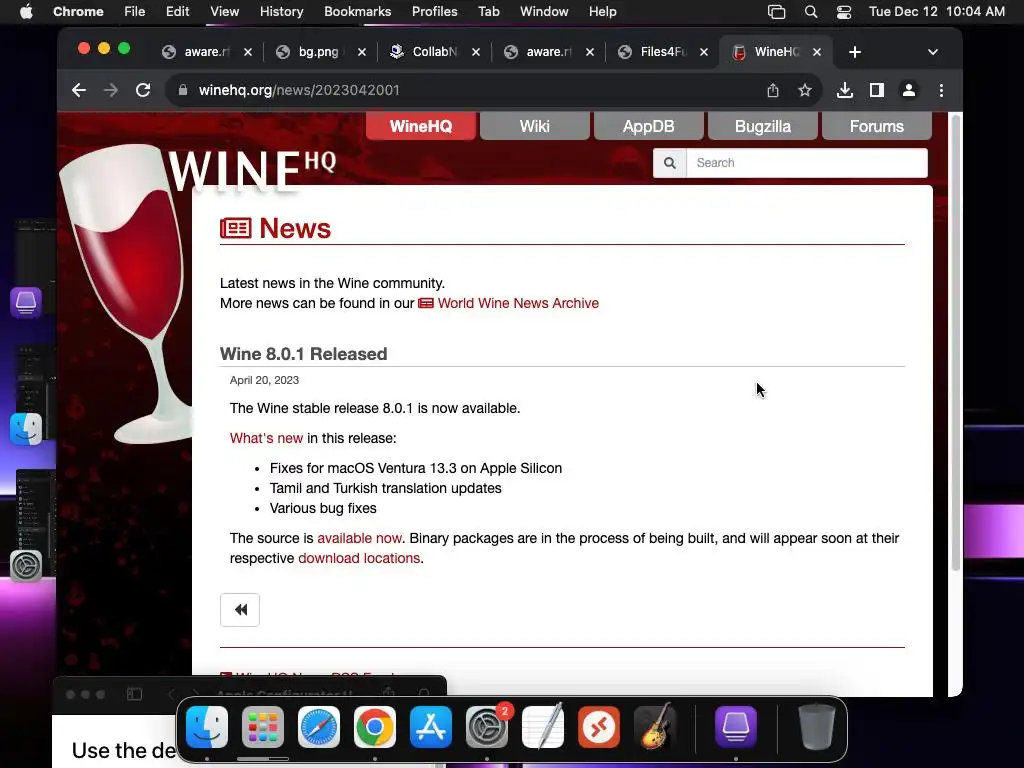The width and height of the screenshot is (1024, 768).
Task: Close the bg.png tab
Action: (x=362, y=52)
